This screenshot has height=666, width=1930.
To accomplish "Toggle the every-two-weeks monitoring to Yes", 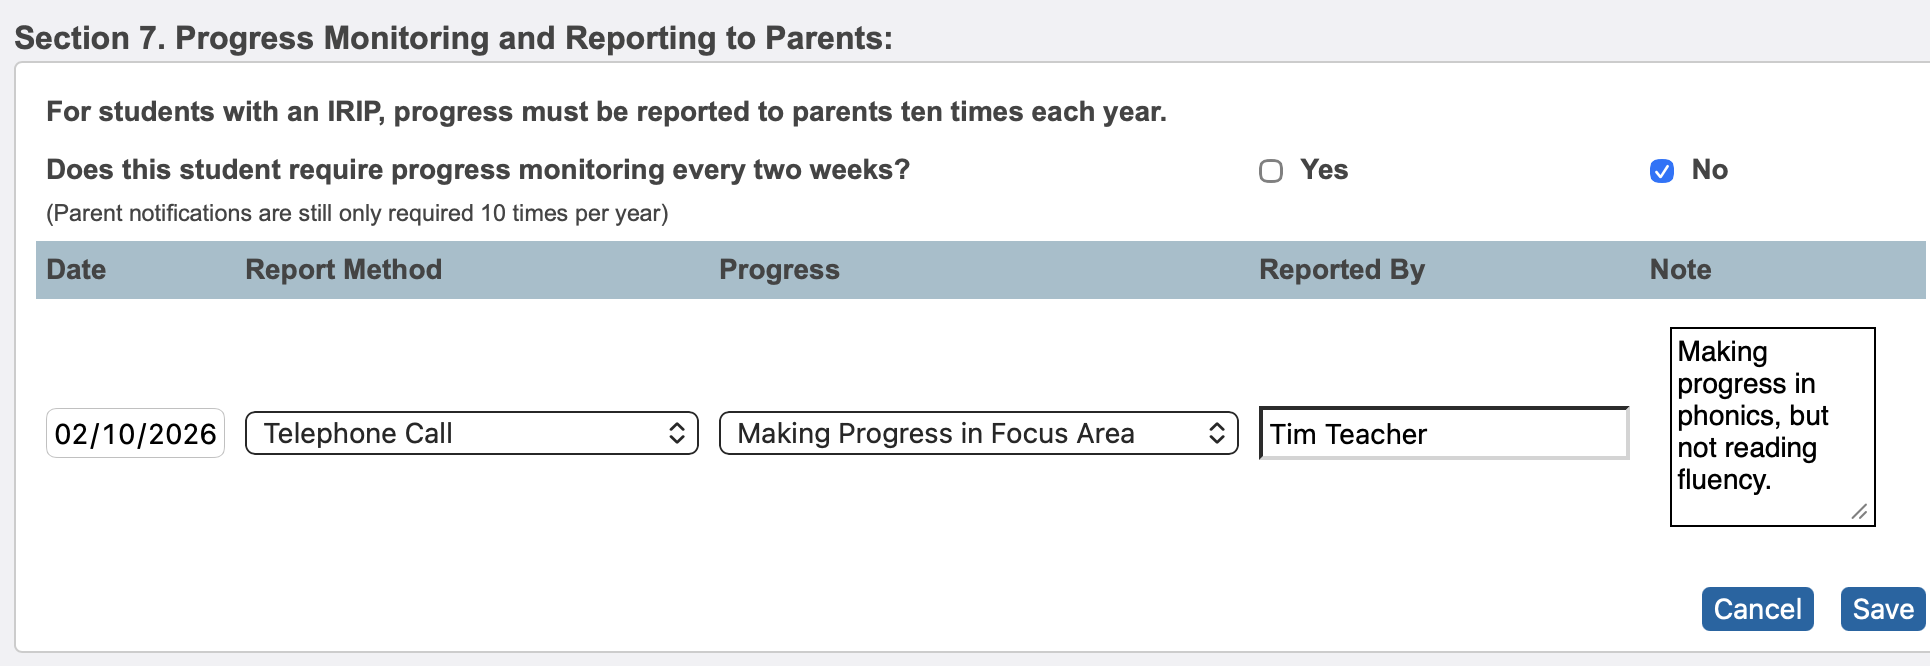I will coord(1271,171).
